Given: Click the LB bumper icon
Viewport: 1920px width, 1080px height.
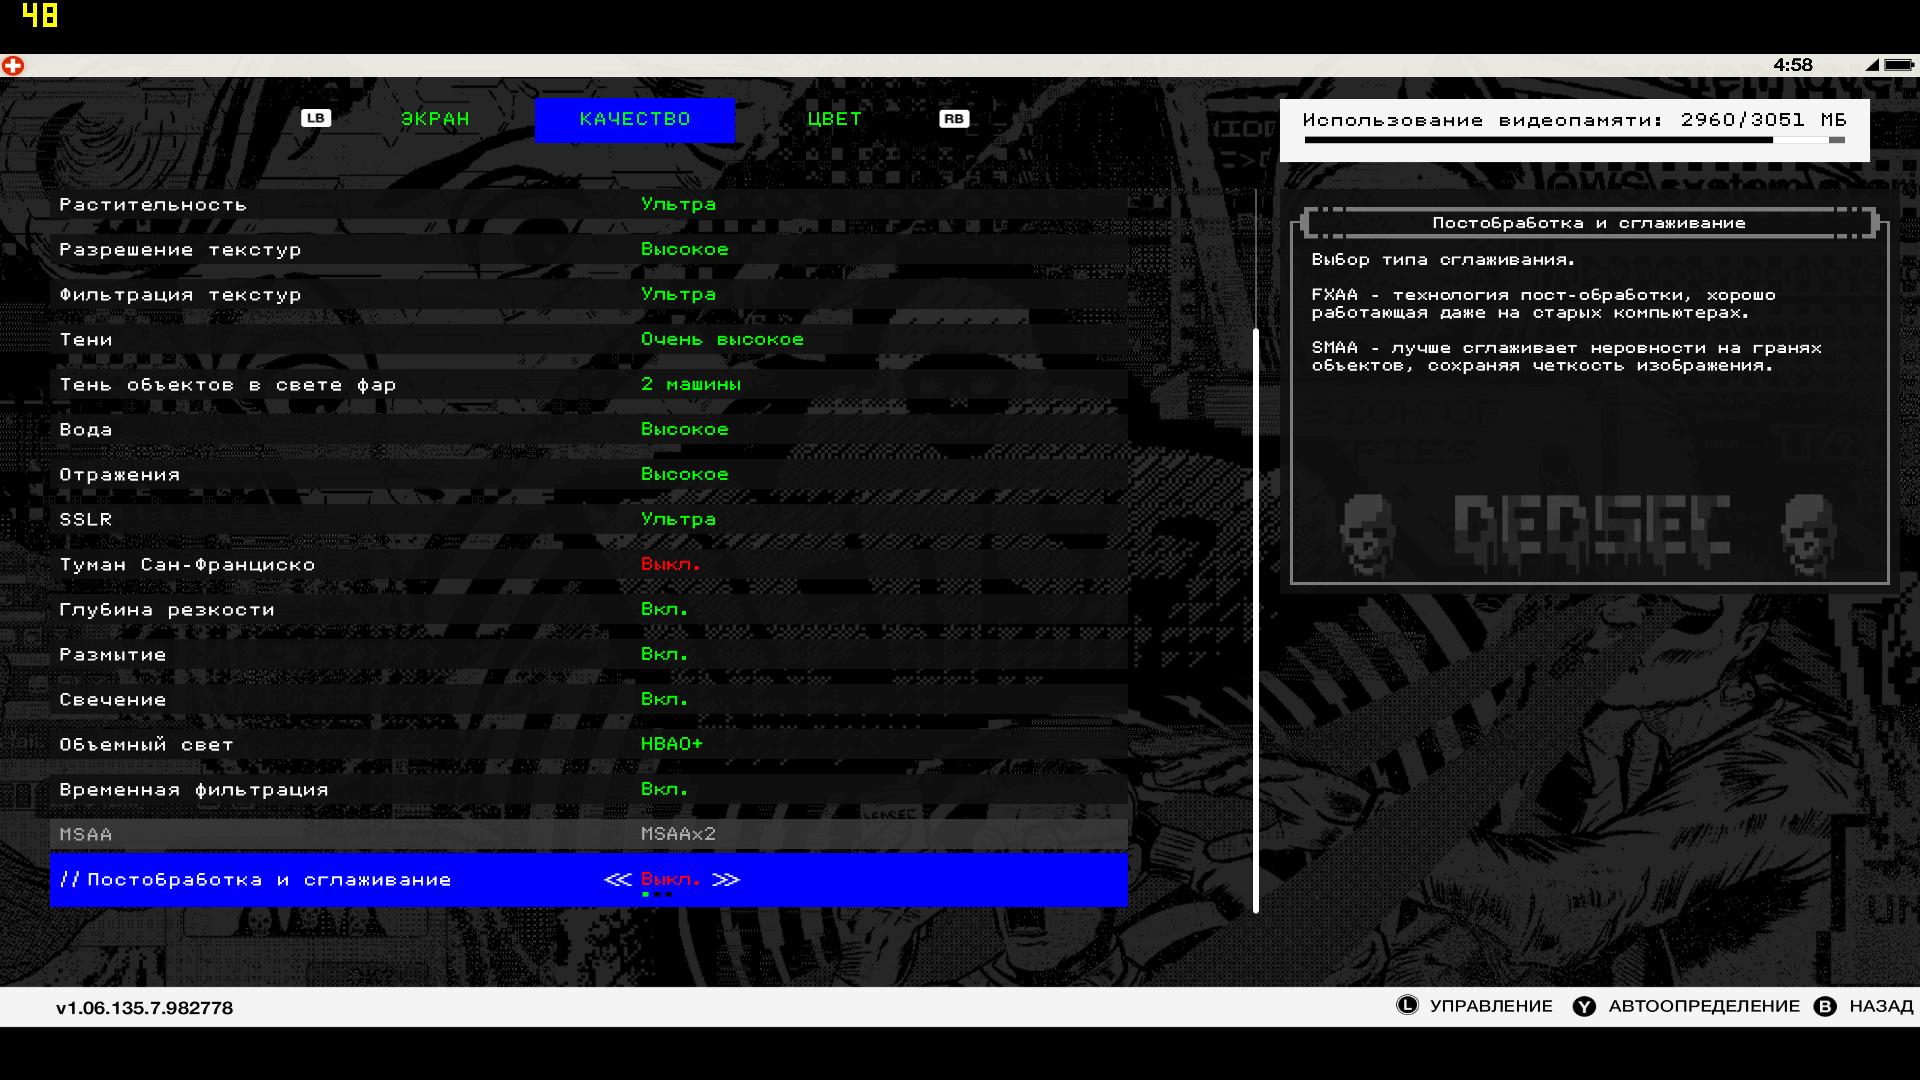Looking at the screenshot, I should (x=315, y=118).
